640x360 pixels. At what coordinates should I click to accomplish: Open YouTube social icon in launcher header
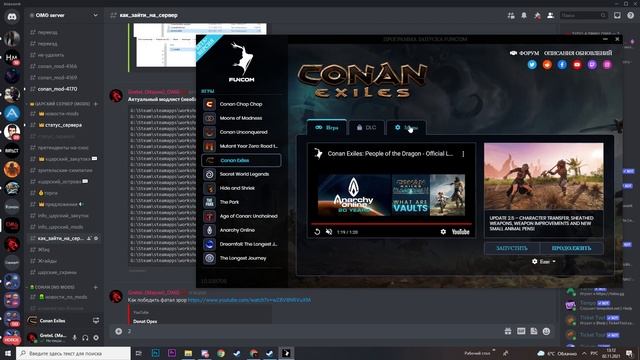577,64
